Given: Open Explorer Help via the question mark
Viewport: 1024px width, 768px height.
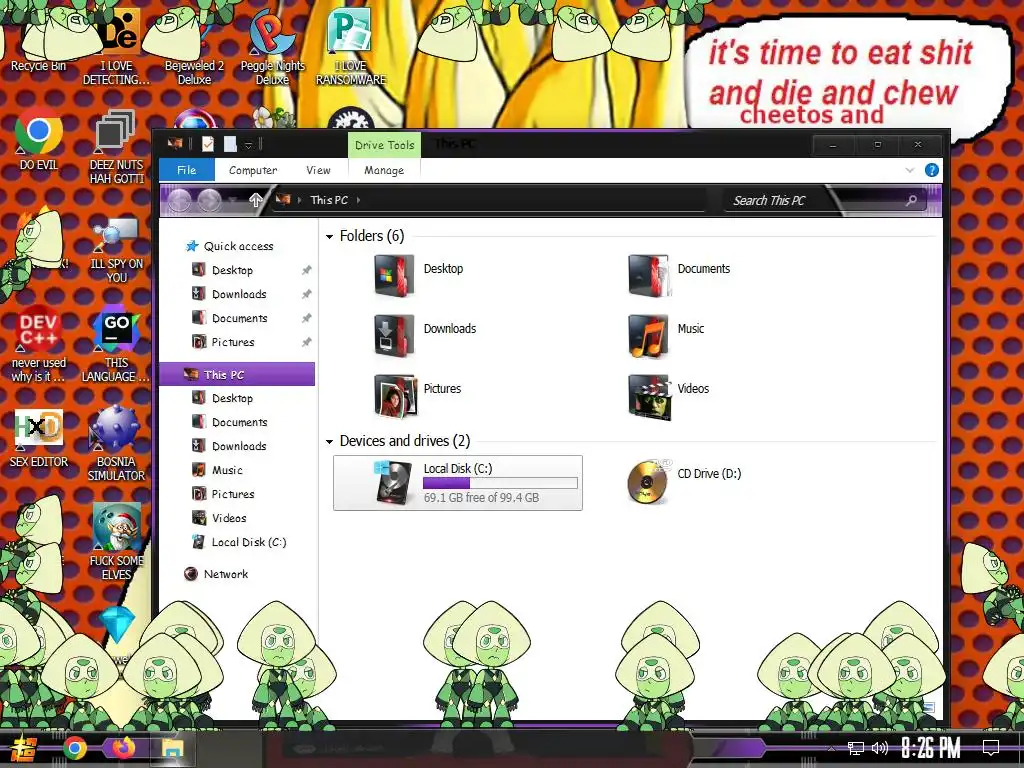Looking at the screenshot, I should point(932,170).
